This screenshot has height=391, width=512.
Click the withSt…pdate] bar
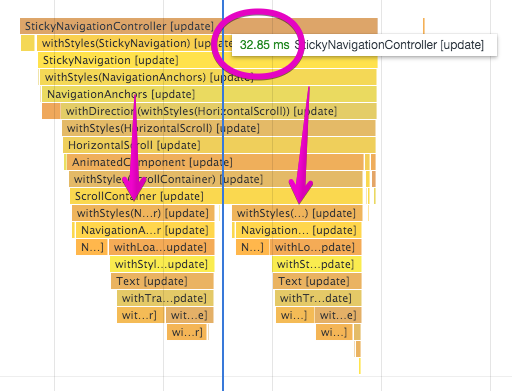click(317, 264)
